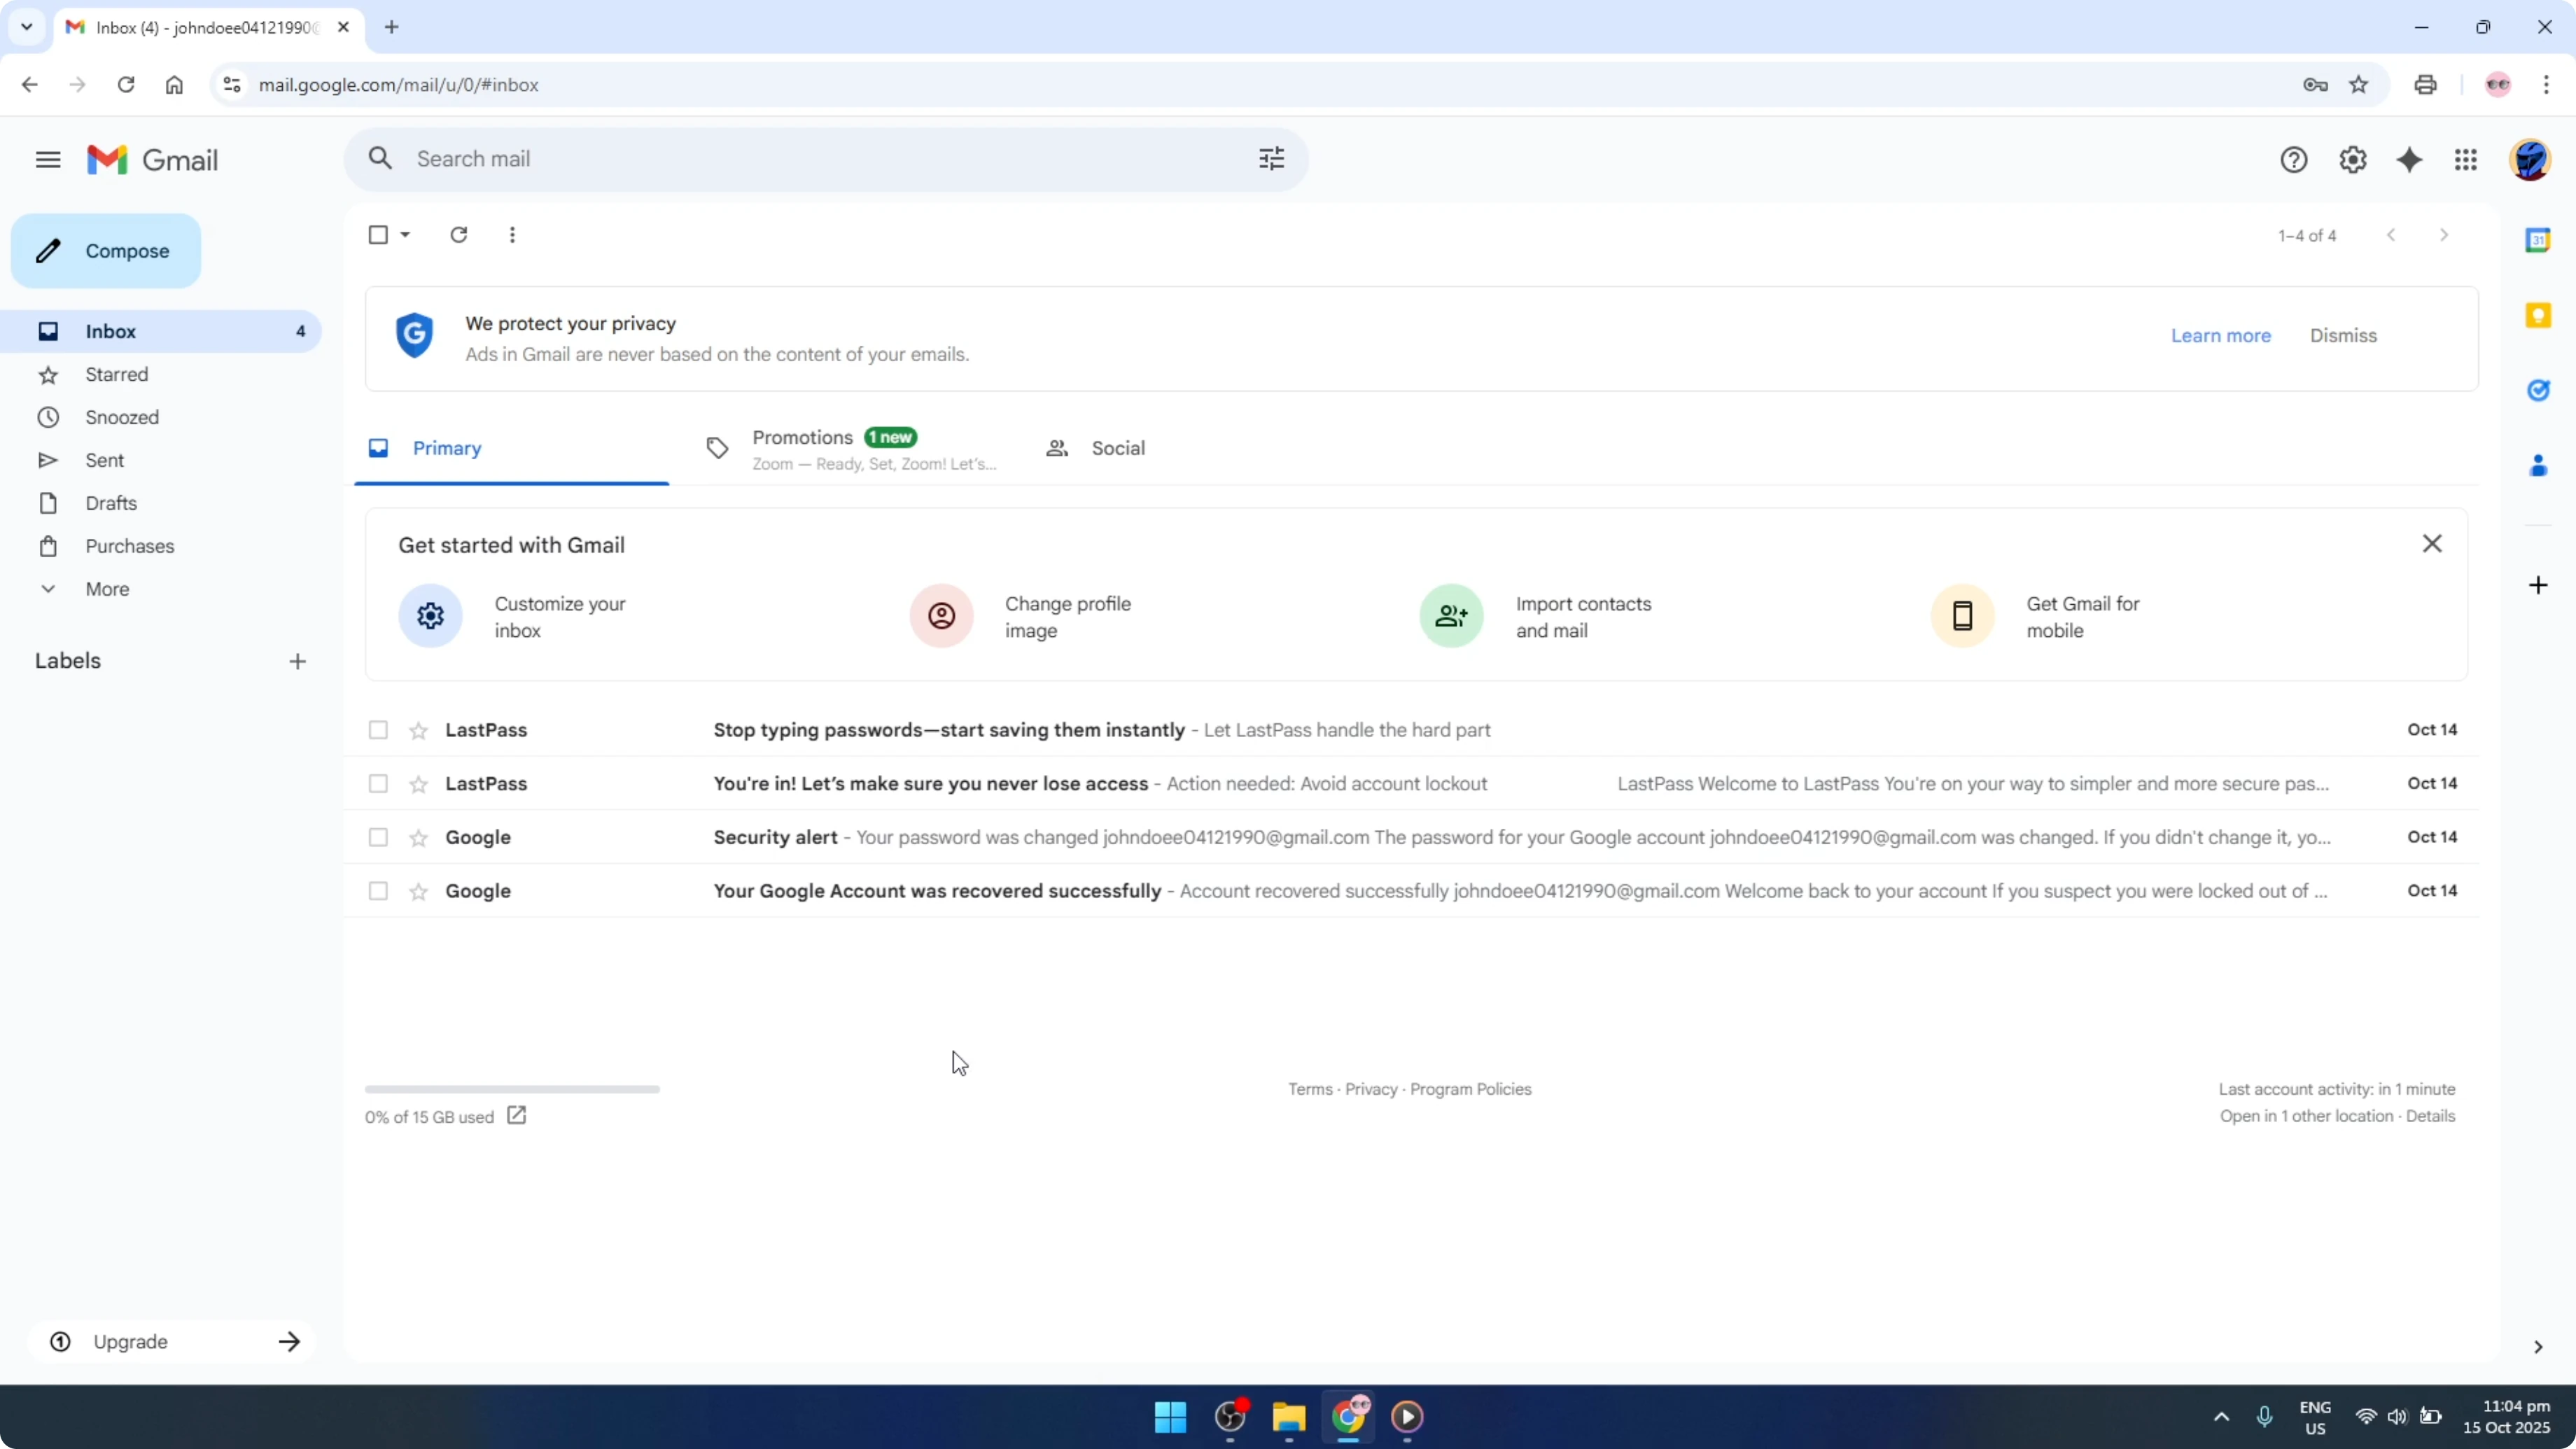
Task: Click the Gmail logo
Action: pyautogui.click(x=152, y=160)
